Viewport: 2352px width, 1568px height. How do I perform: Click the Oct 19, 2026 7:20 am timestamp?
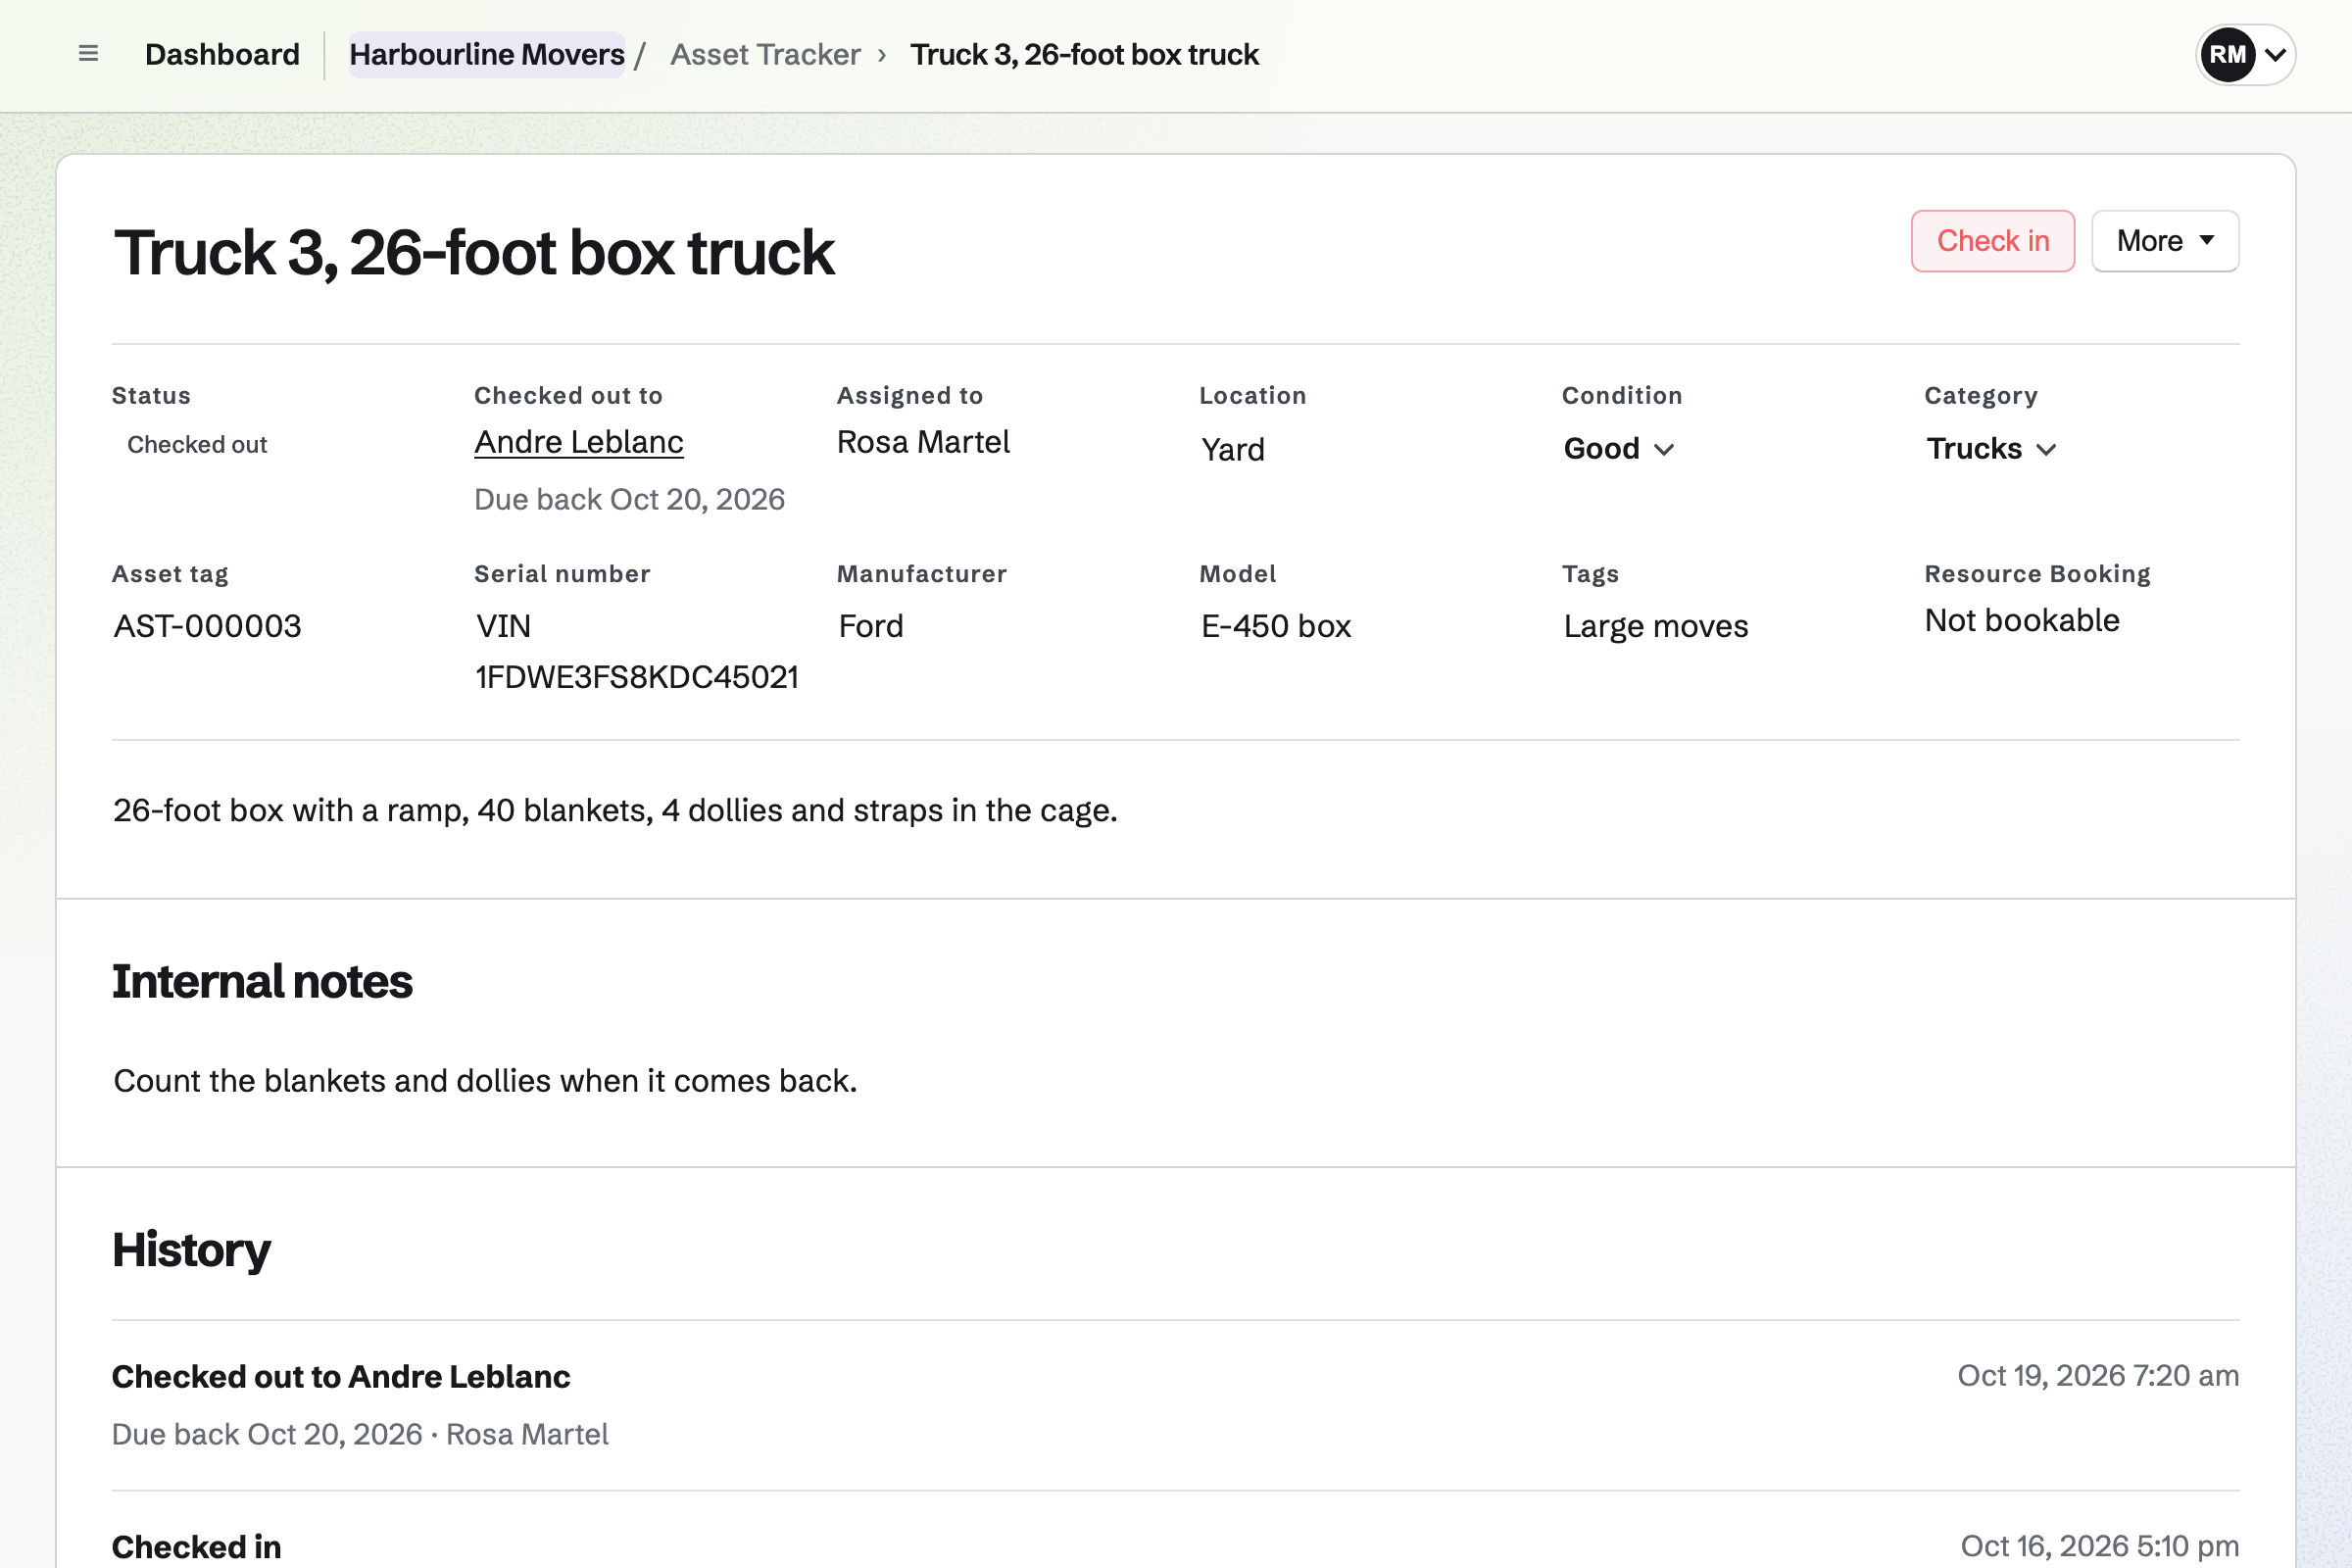2097,1376
